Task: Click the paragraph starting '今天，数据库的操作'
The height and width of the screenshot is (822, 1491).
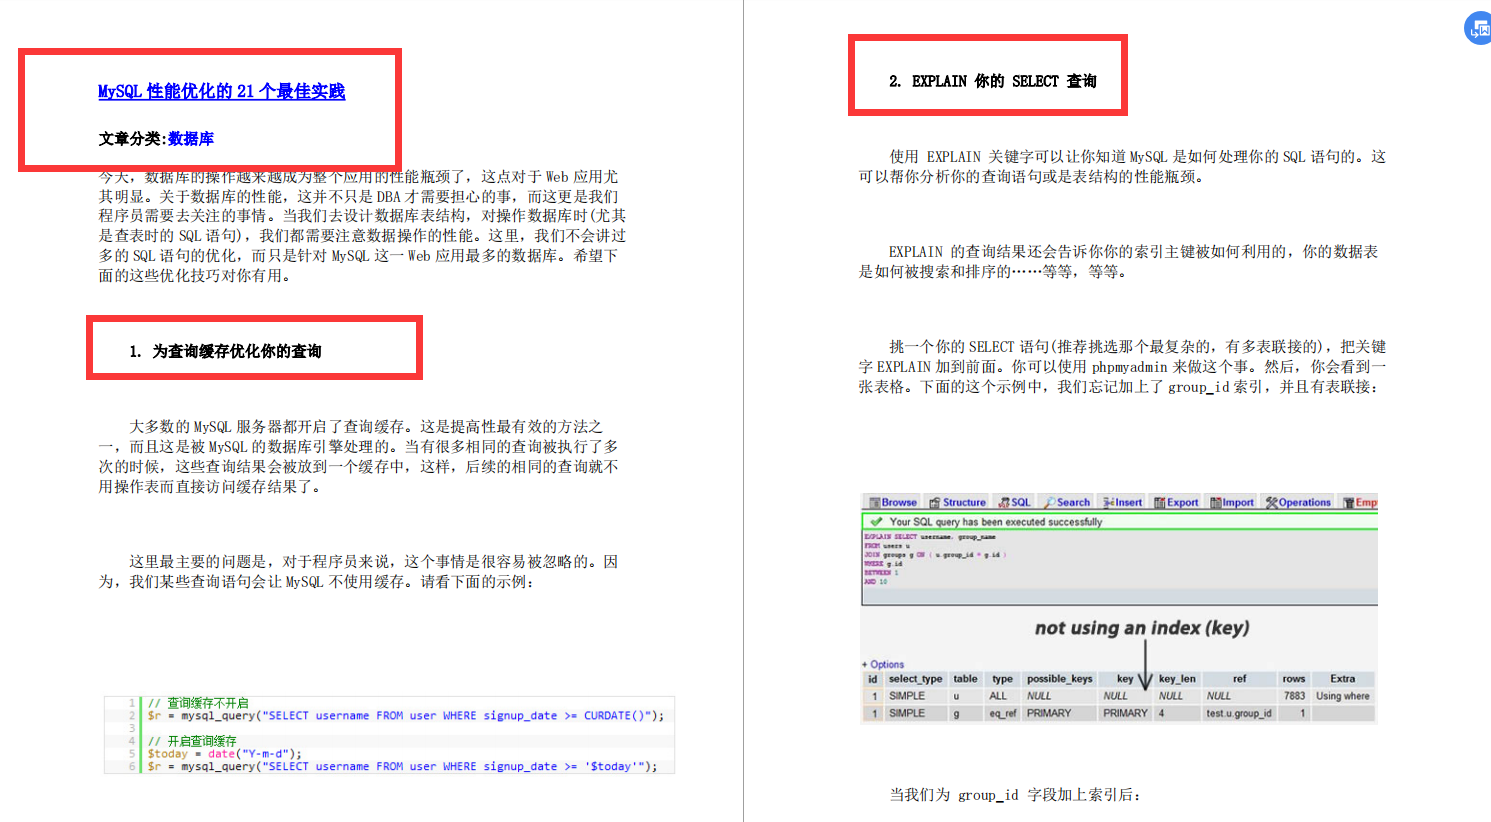Action: [362, 226]
